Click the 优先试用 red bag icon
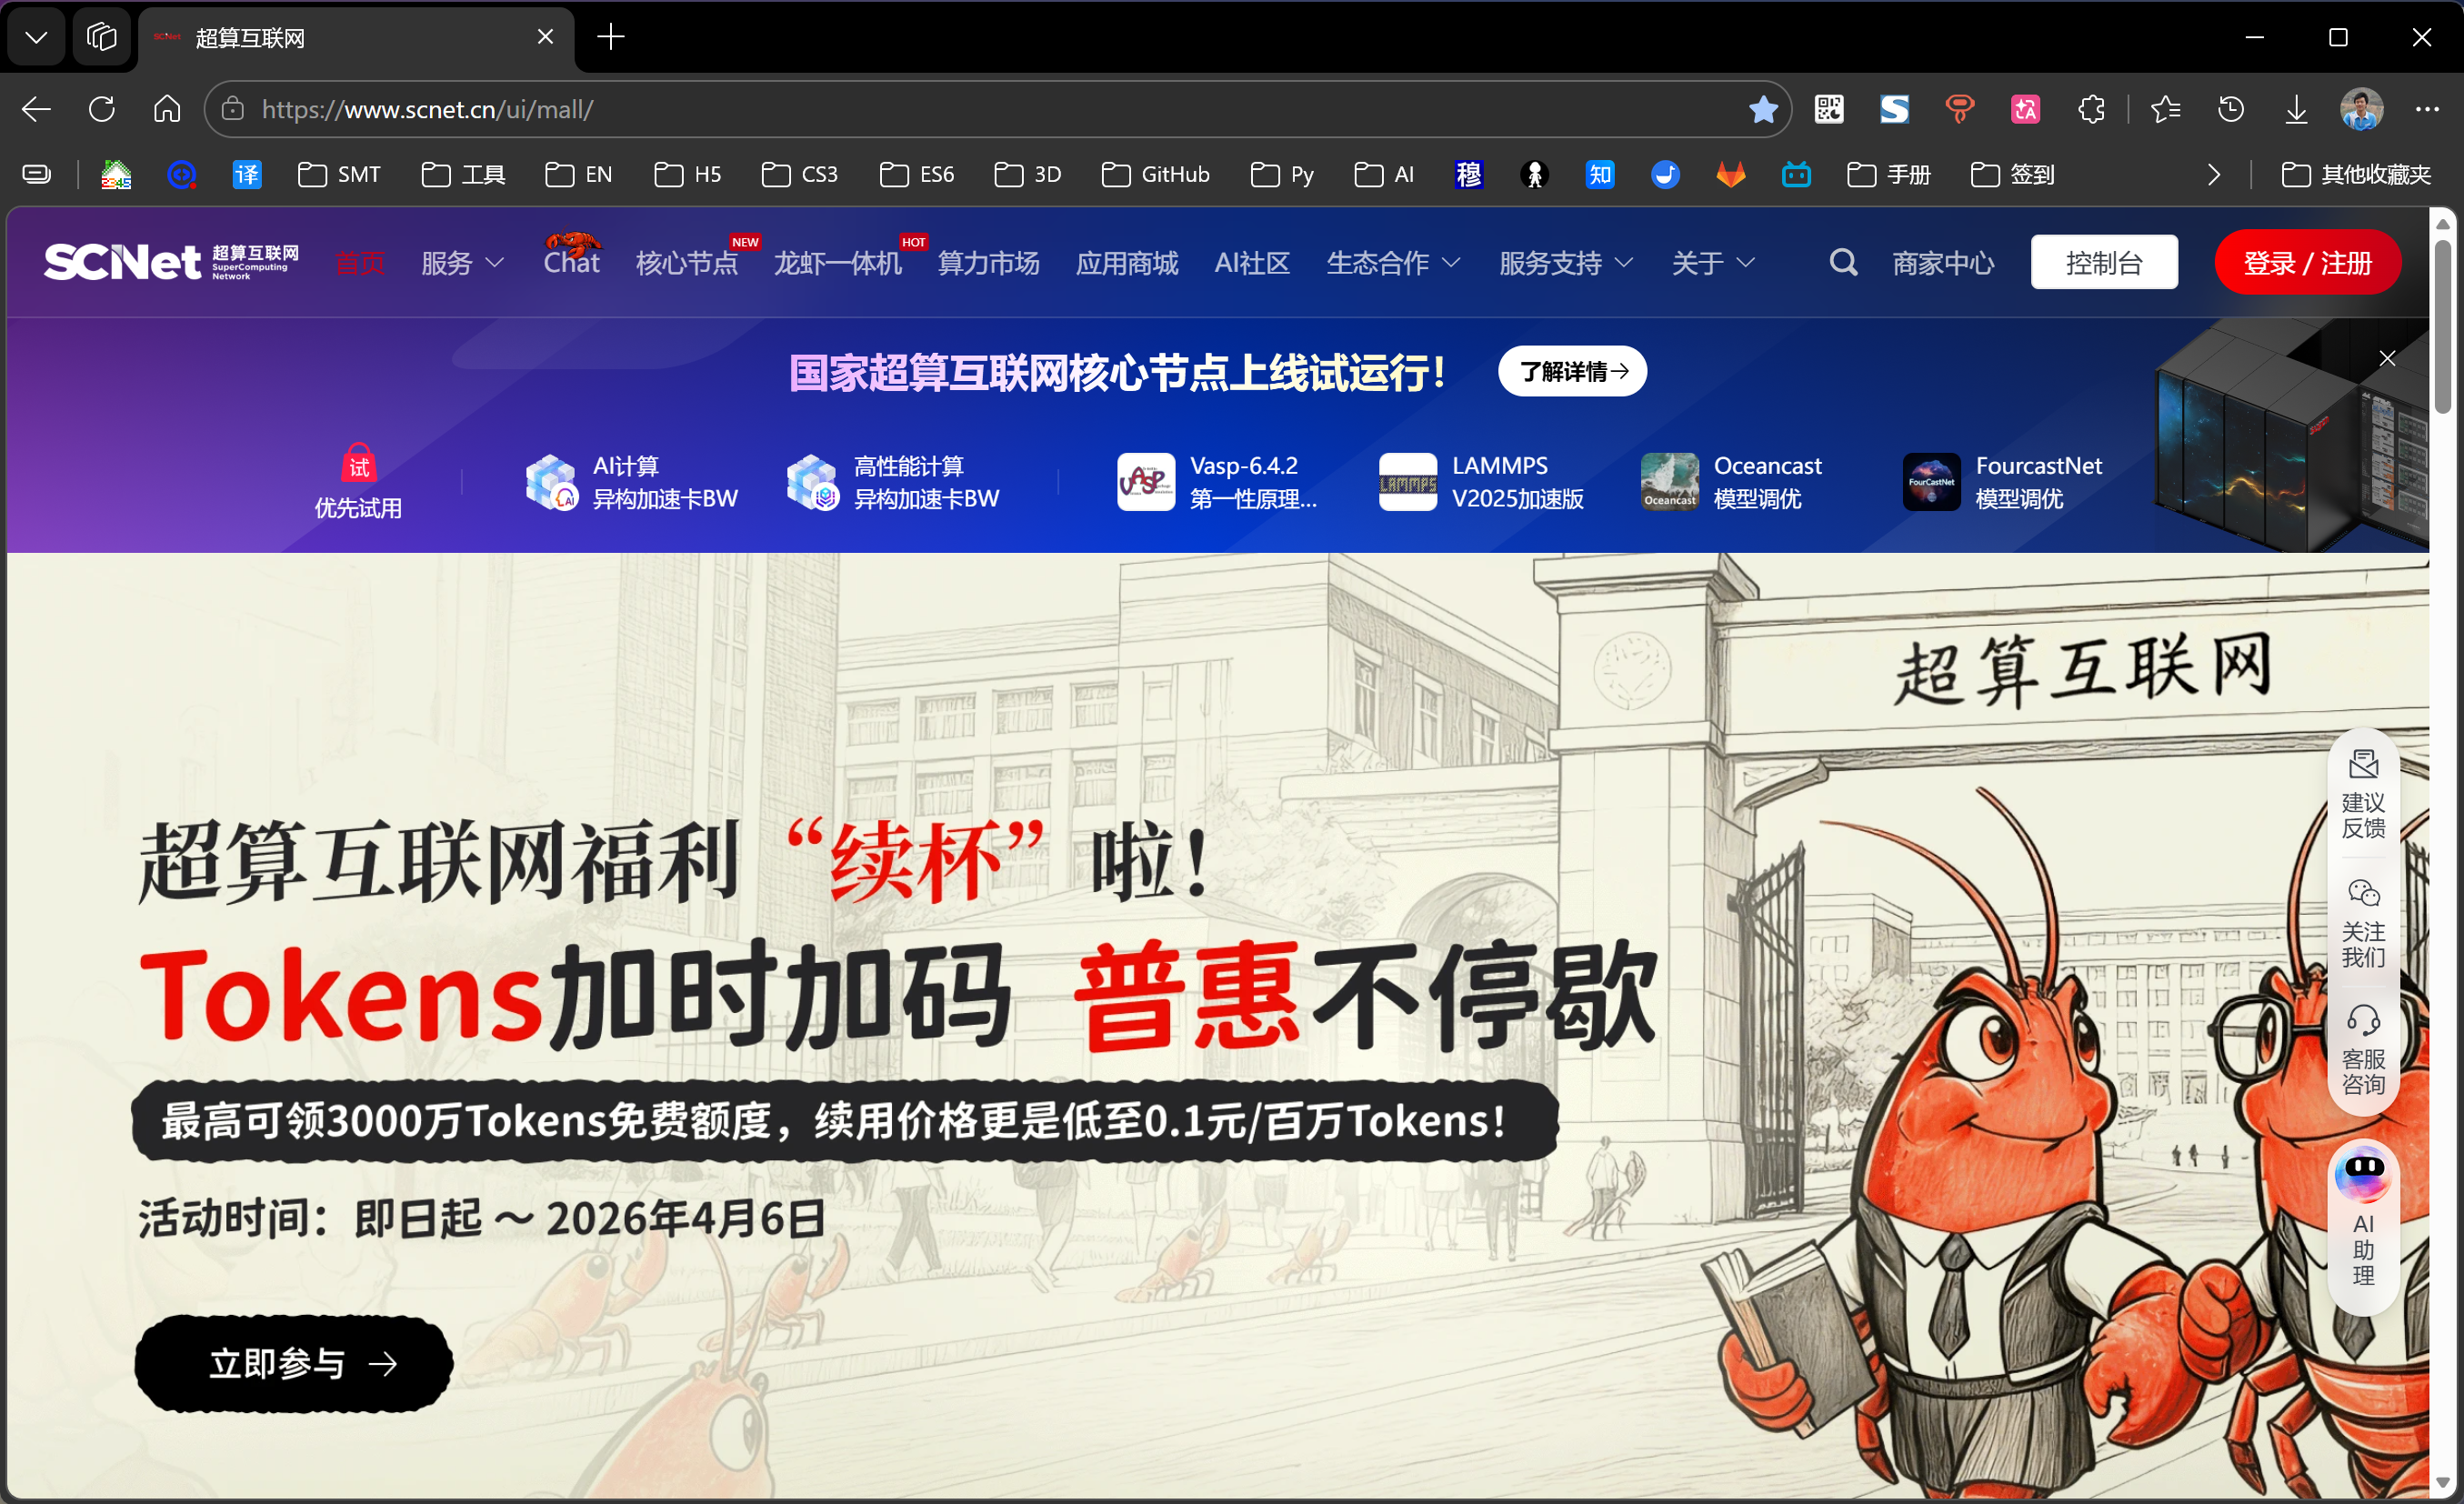 [x=358, y=464]
